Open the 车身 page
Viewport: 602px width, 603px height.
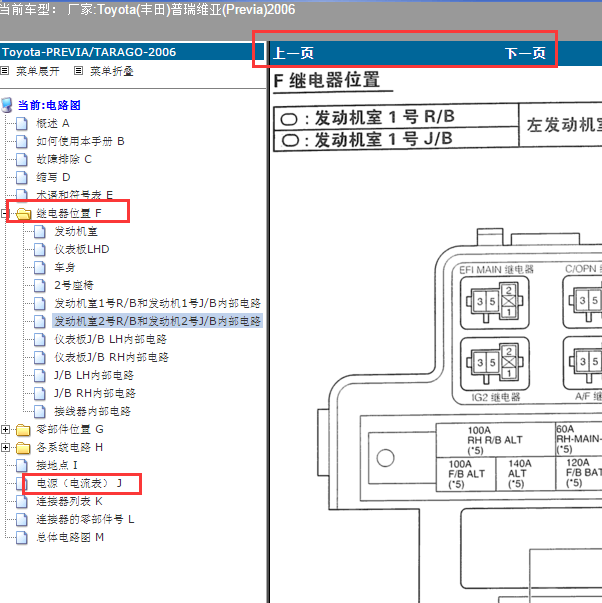(x=65, y=267)
